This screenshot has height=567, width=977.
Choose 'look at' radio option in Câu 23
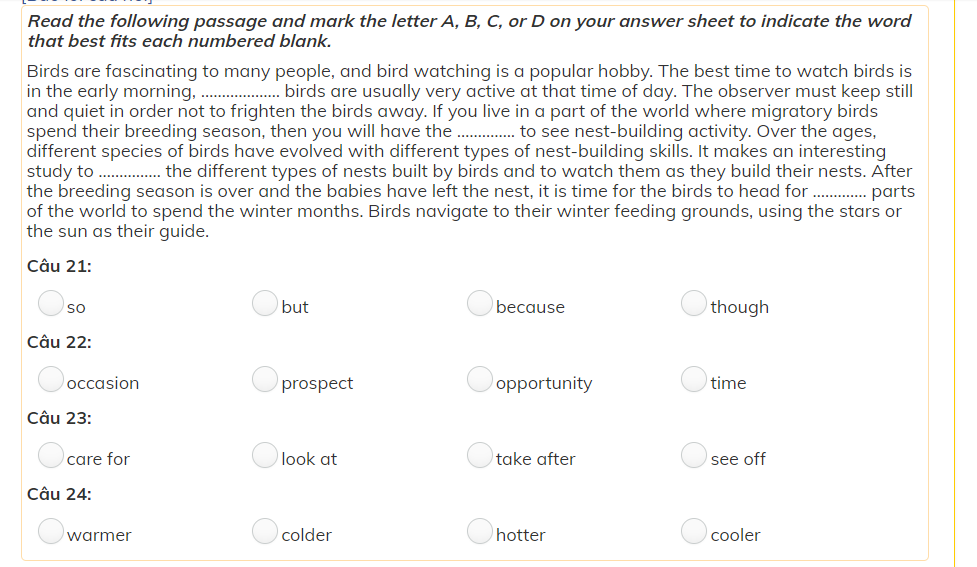pyautogui.click(x=265, y=455)
